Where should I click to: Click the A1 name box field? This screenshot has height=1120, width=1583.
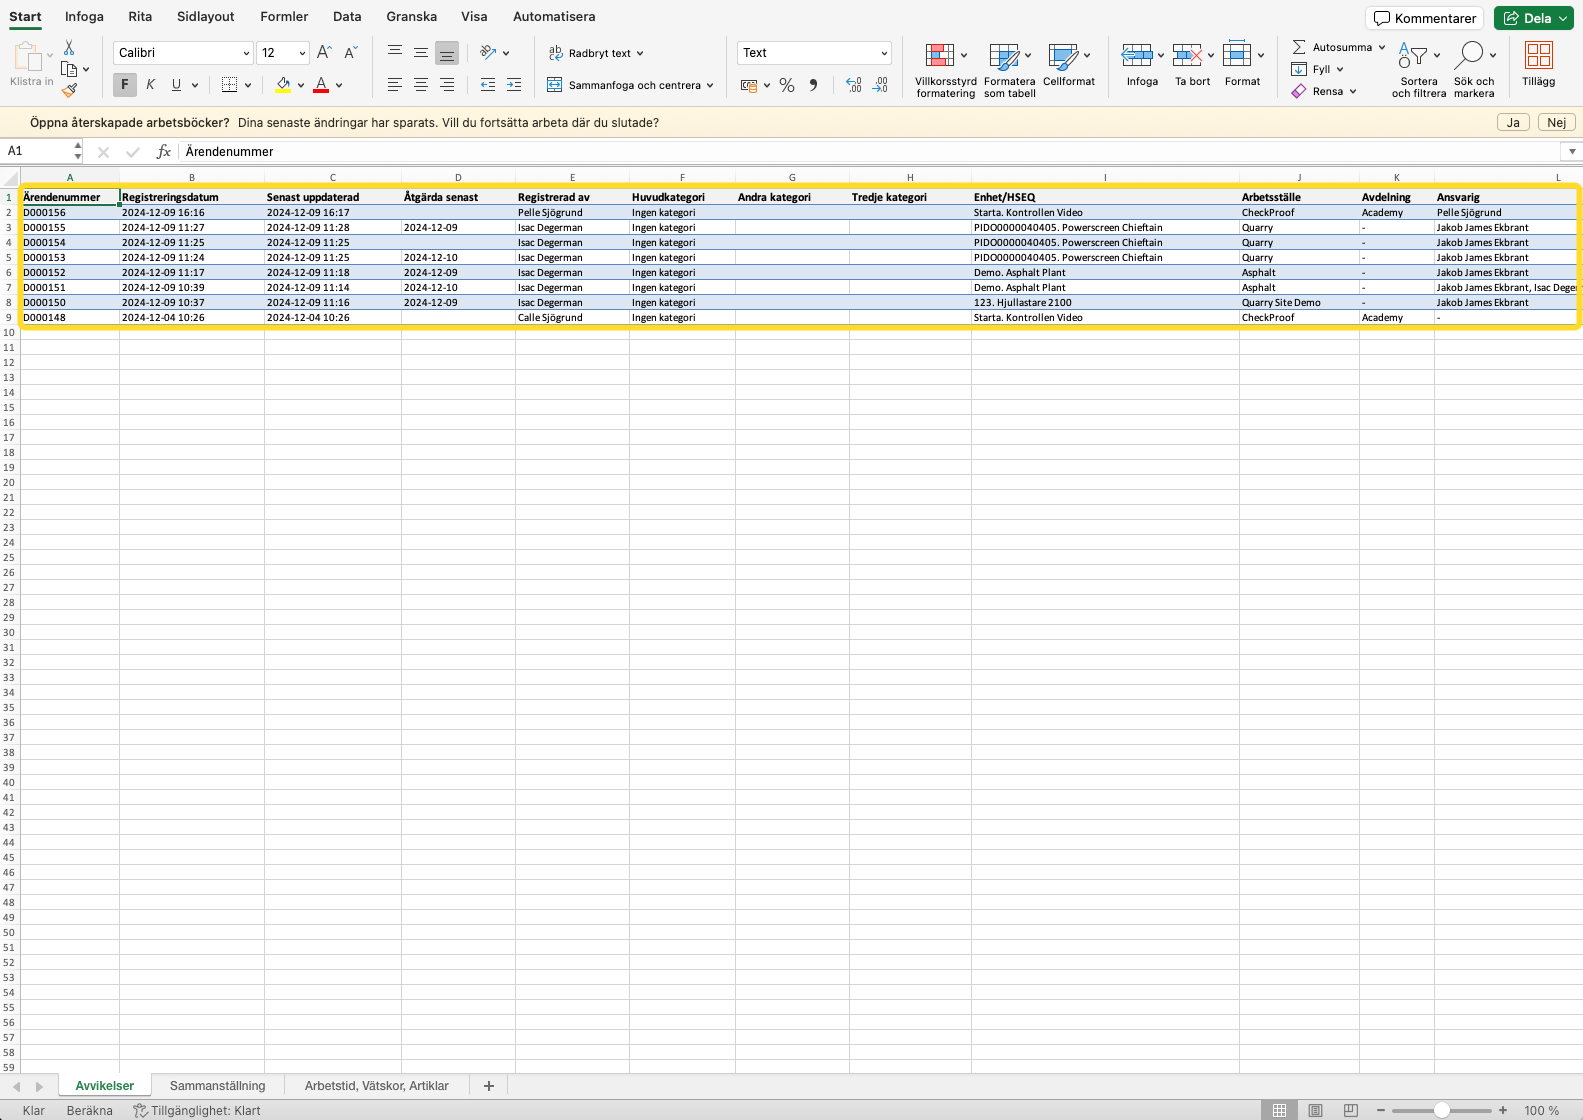pos(38,151)
